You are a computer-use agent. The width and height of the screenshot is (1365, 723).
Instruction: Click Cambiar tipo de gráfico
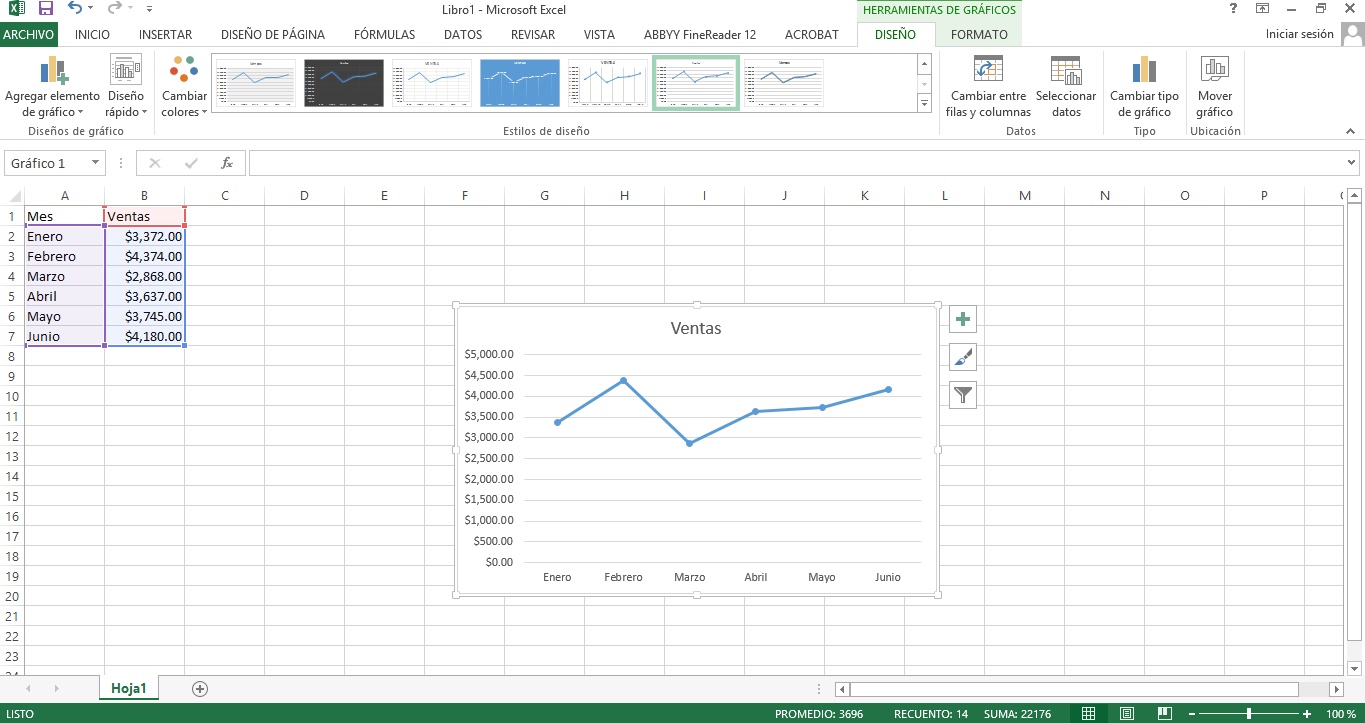1144,87
